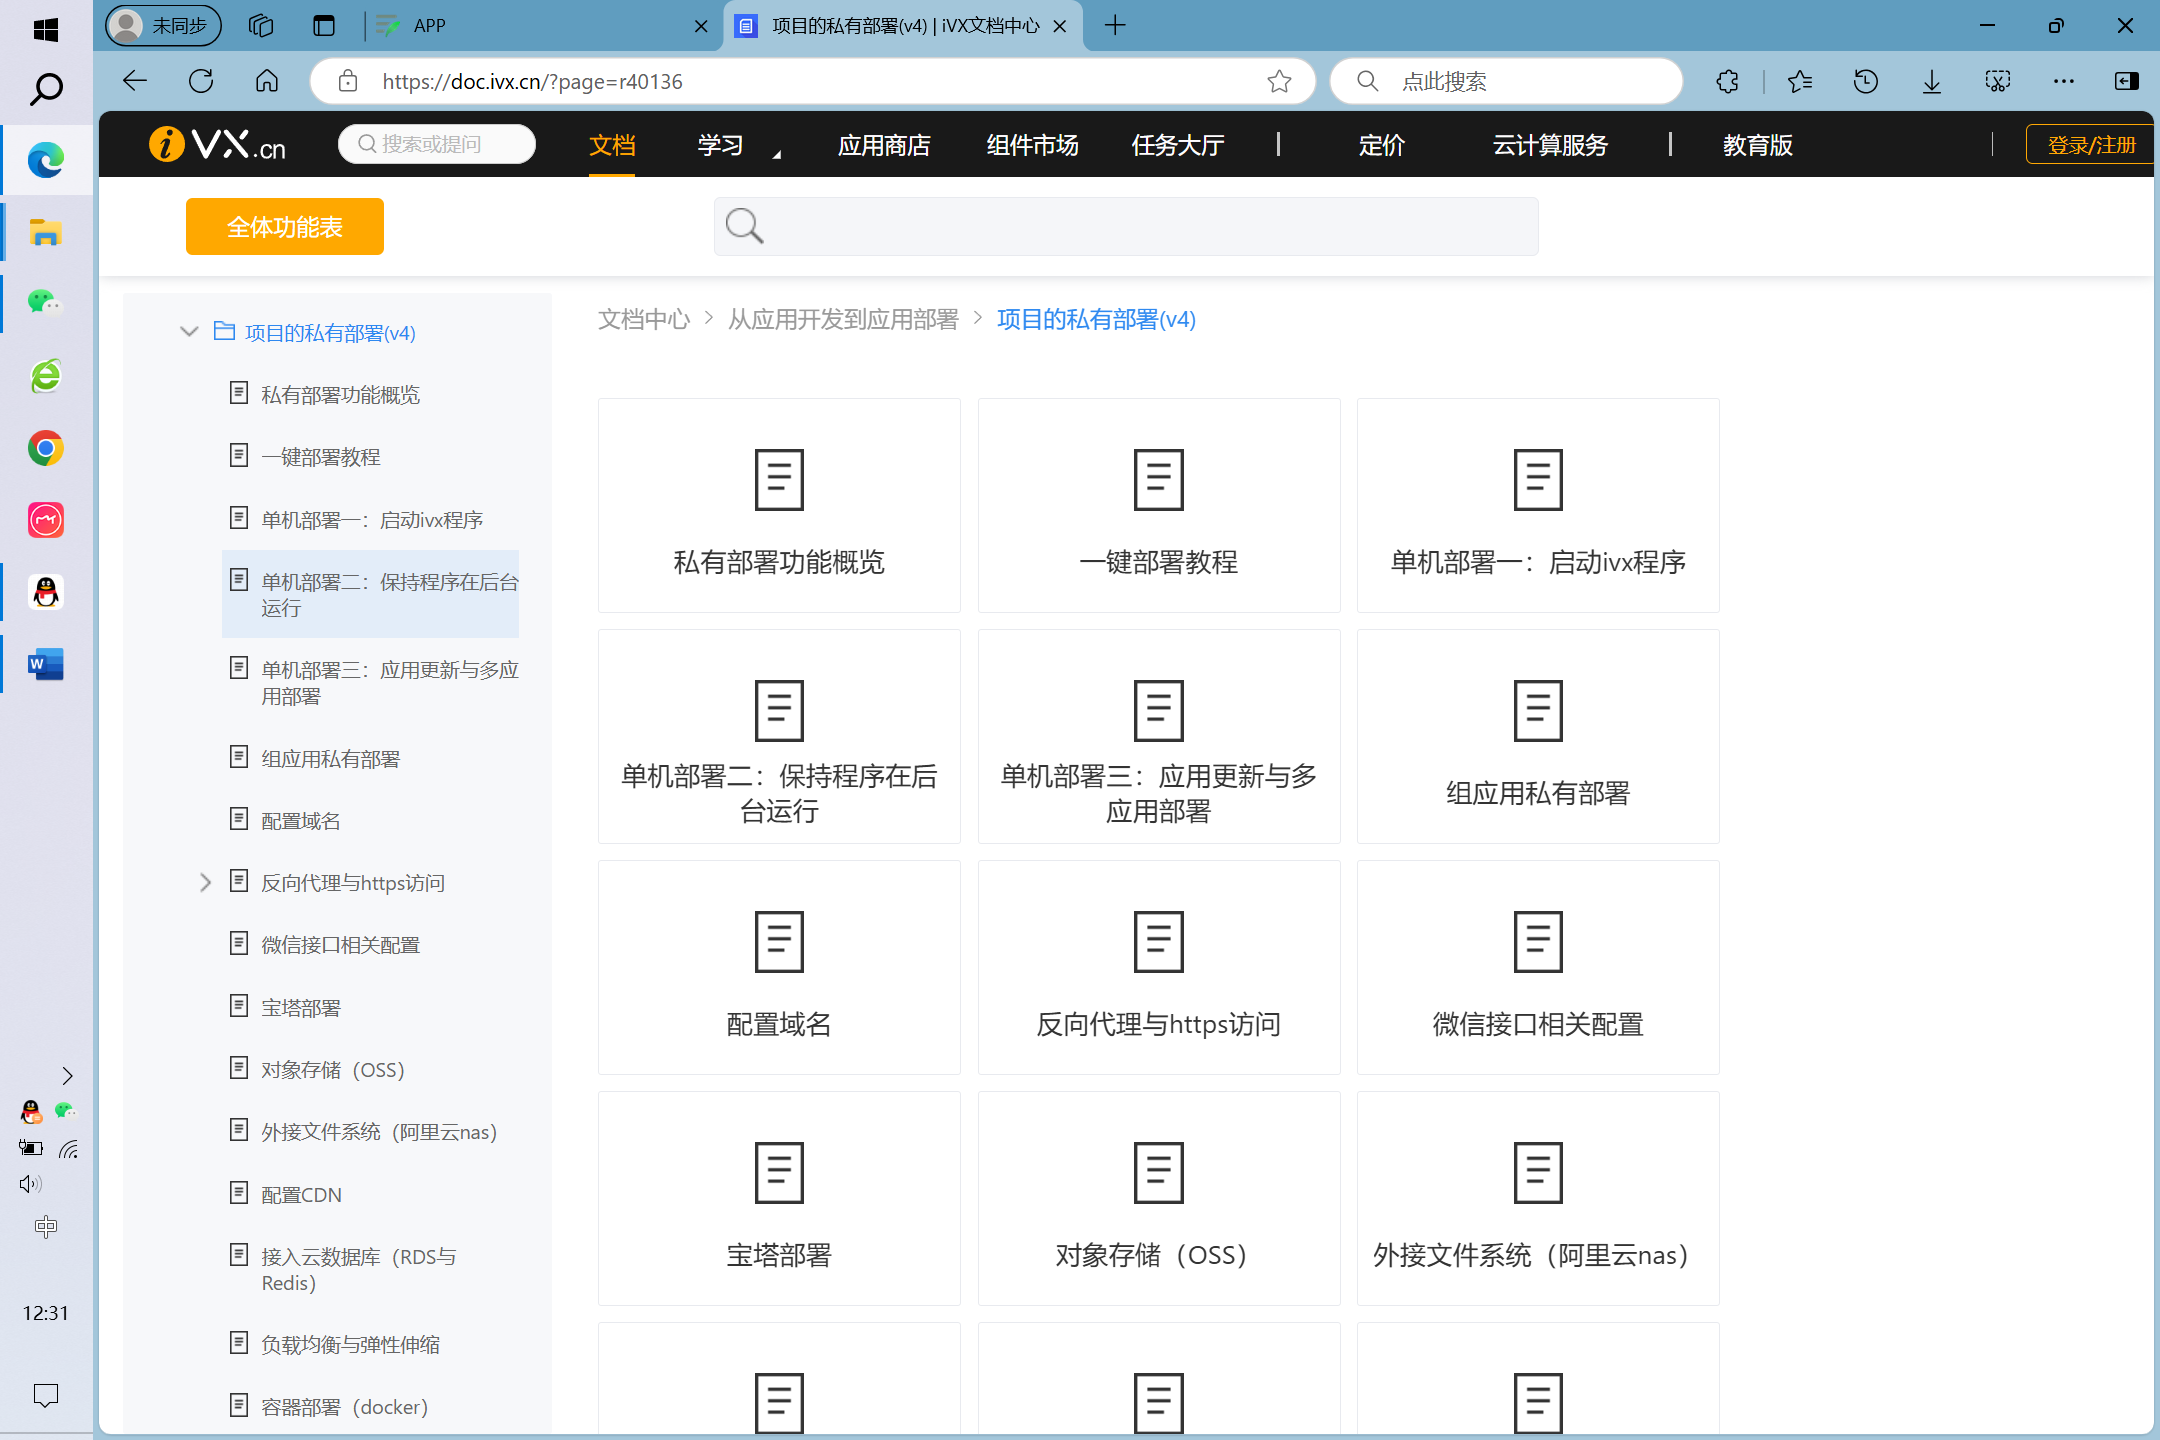This screenshot has width=2160, height=1440.
Task: Open WeChat from the taskbar
Action: coord(45,303)
